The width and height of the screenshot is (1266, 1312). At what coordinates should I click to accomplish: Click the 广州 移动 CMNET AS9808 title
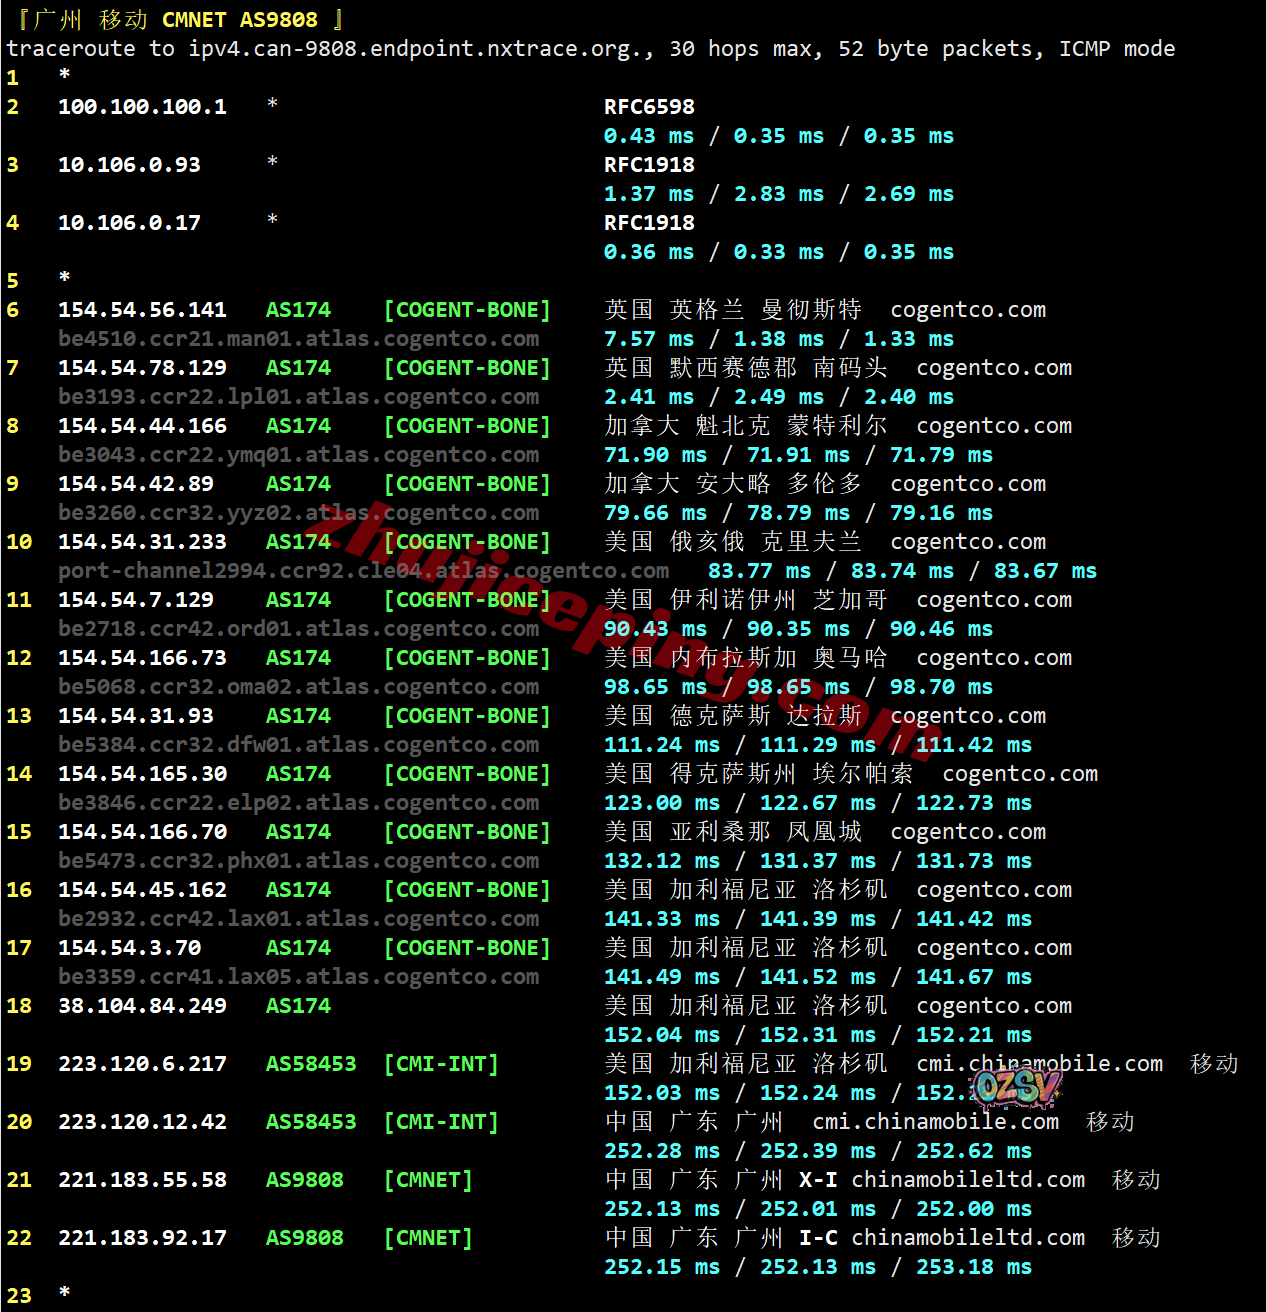180,20
